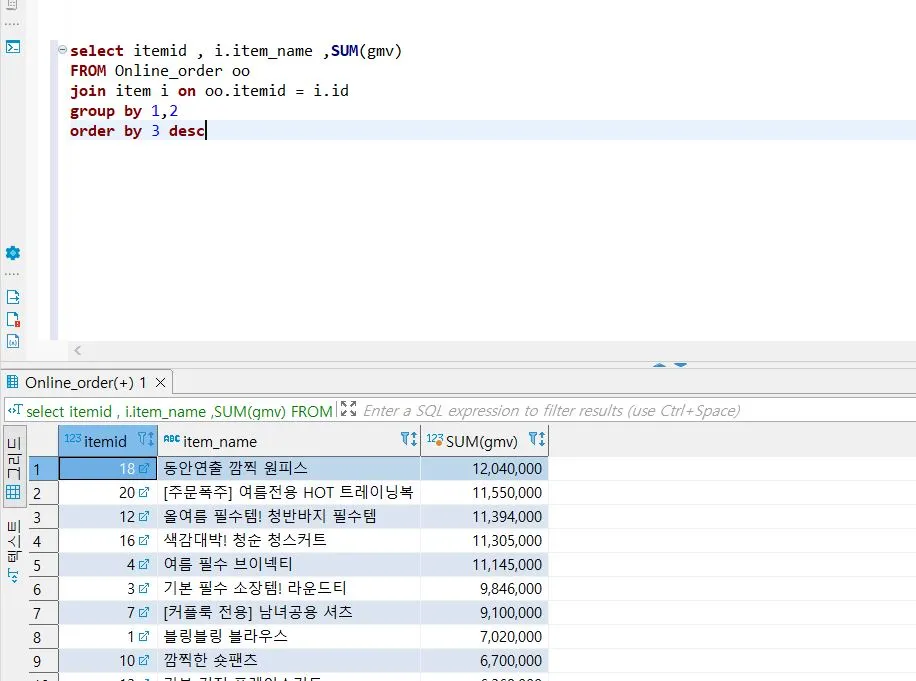This screenshot has height=681, width=916.
Task: Click cell '동안연출 깜찍 원피스'
Action: (289, 468)
